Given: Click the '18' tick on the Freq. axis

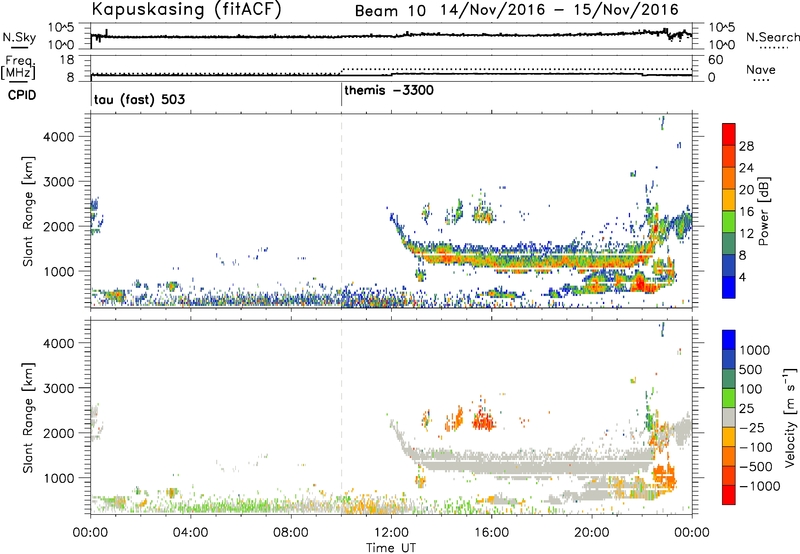Looking at the screenshot, I should click(67, 59).
